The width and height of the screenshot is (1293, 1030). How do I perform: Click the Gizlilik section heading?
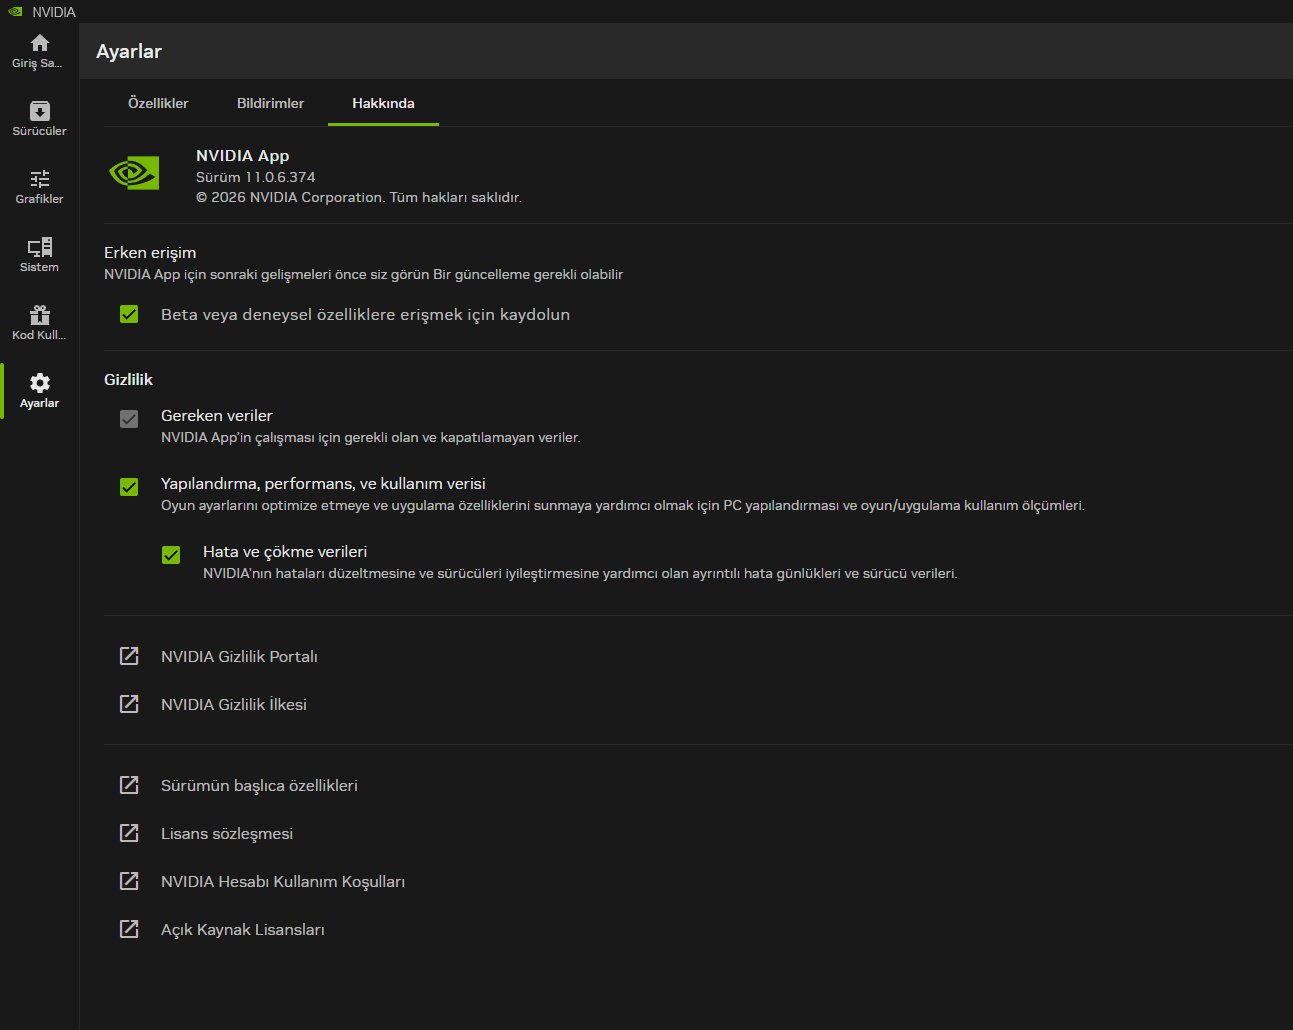click(128, 379)
